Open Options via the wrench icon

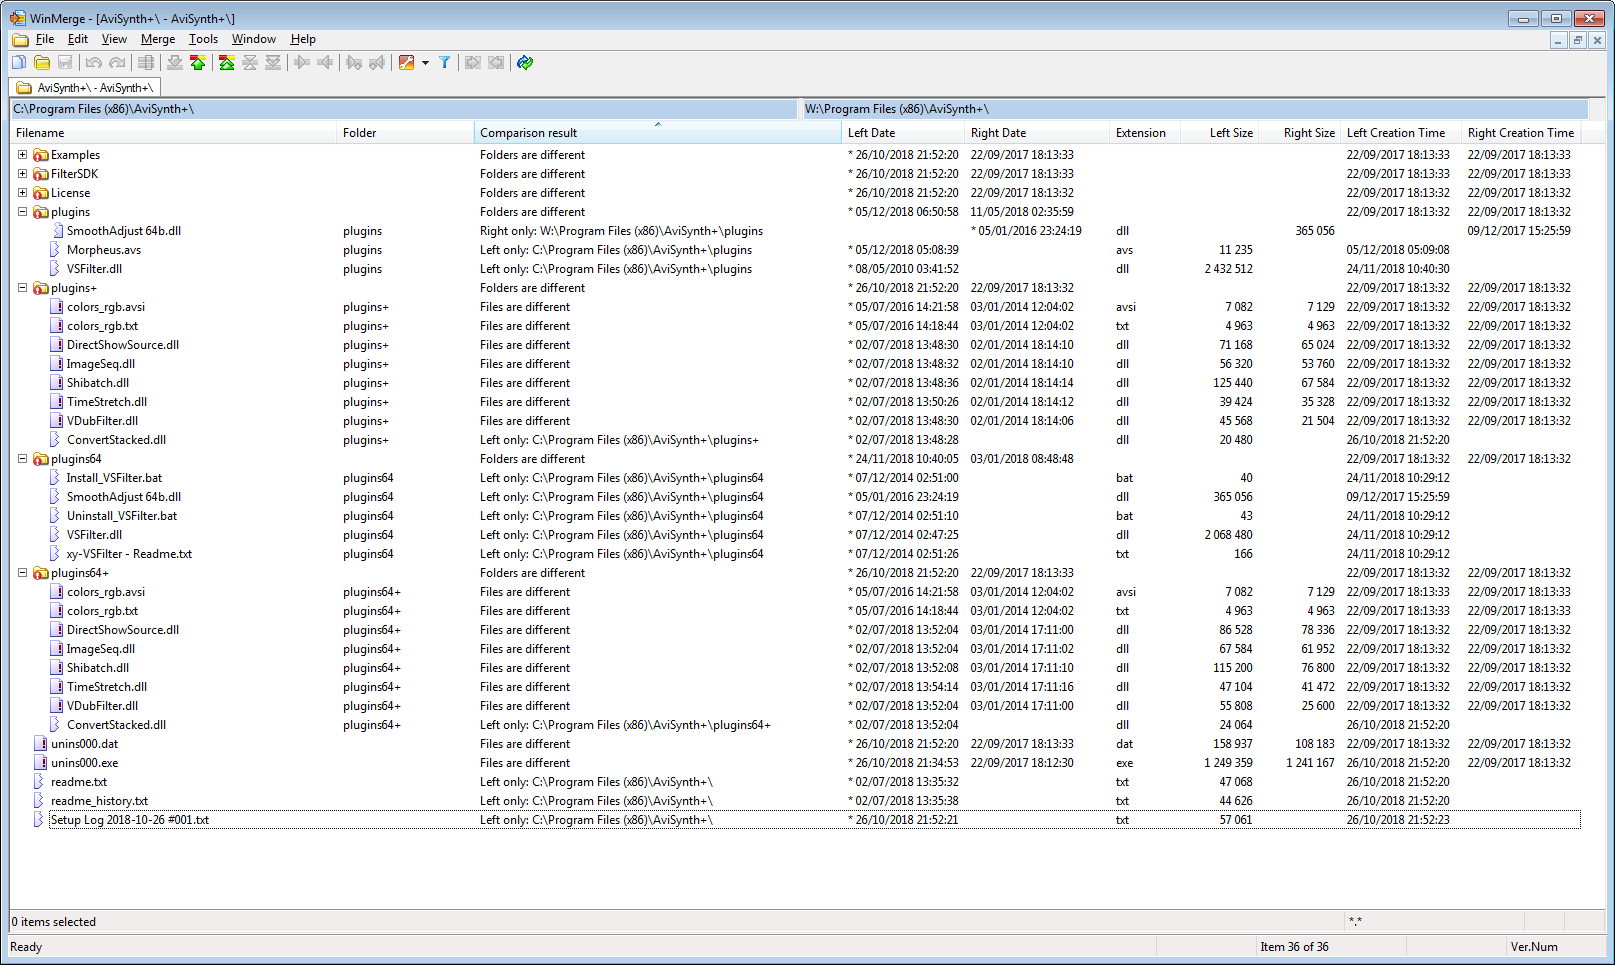pyautogui.click(x=406, y=63)
